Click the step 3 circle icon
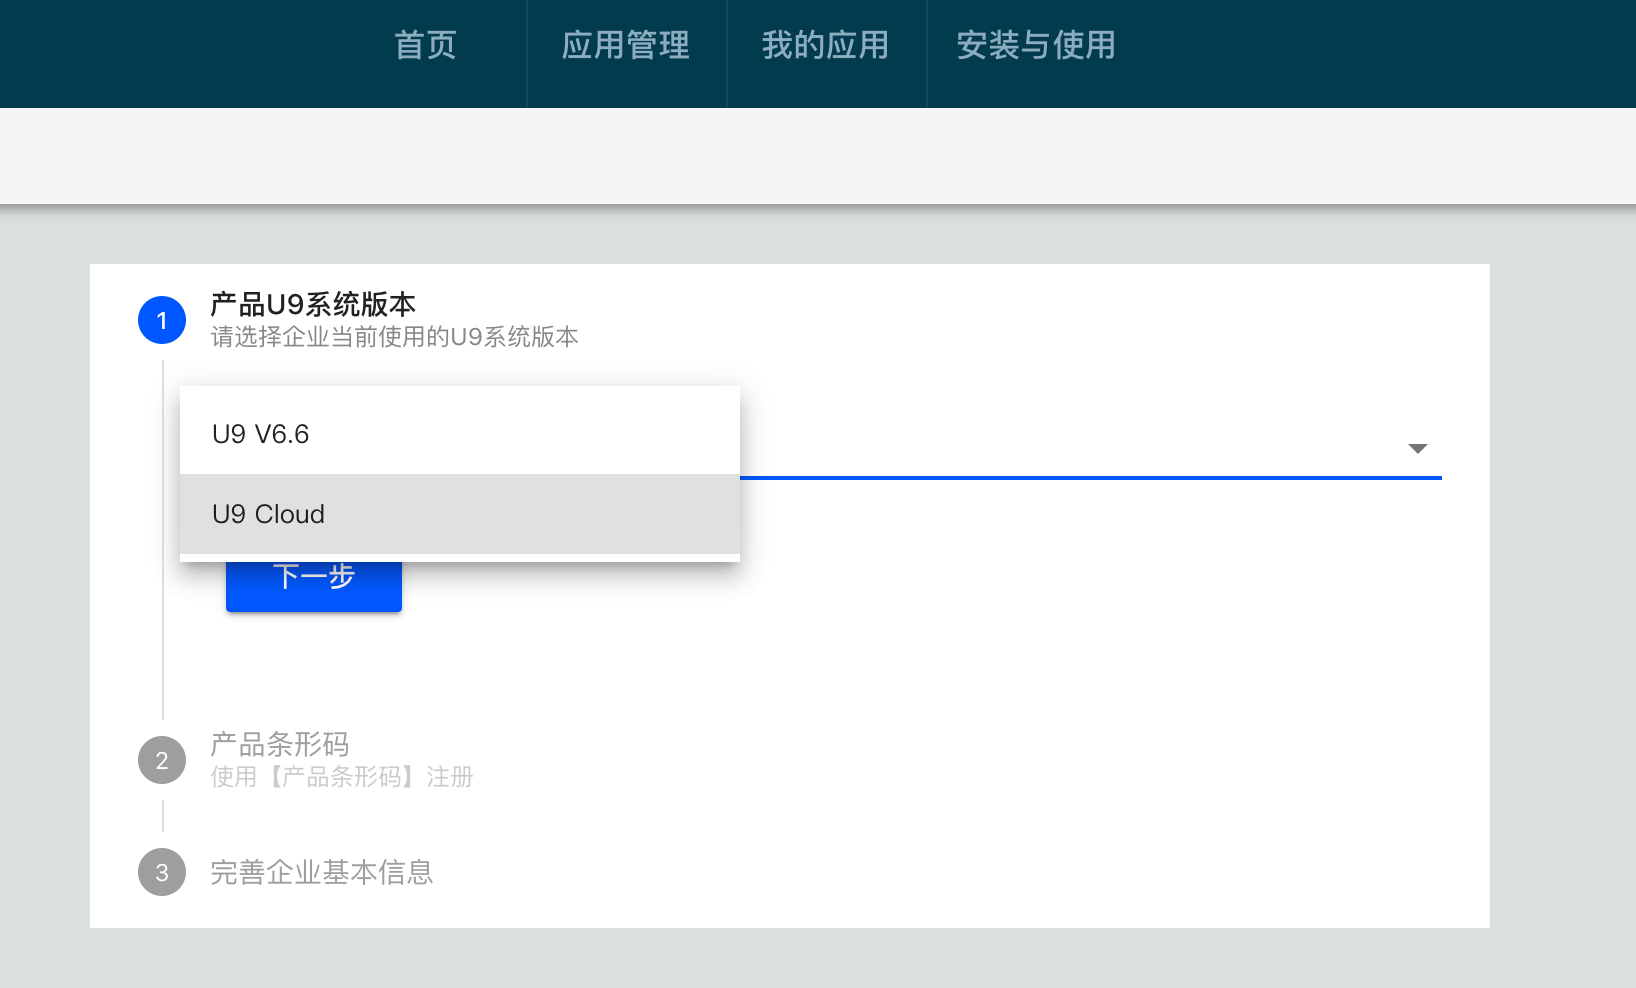1636x988 pixels. (162, 872)
